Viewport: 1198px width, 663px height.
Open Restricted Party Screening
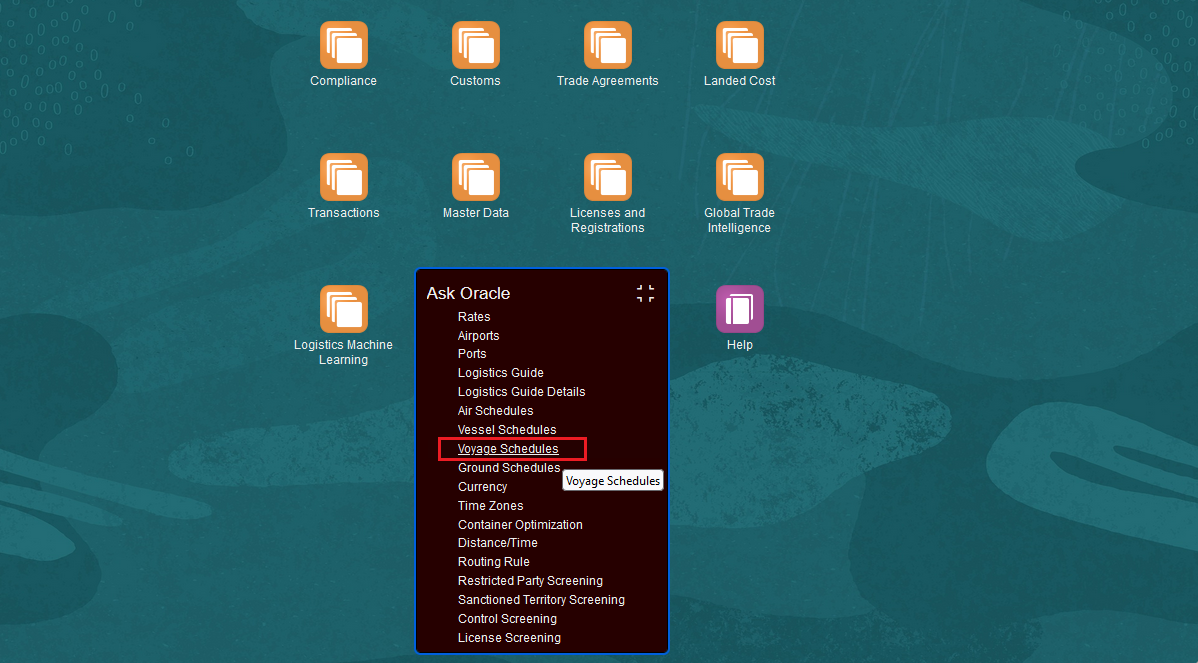530,581
